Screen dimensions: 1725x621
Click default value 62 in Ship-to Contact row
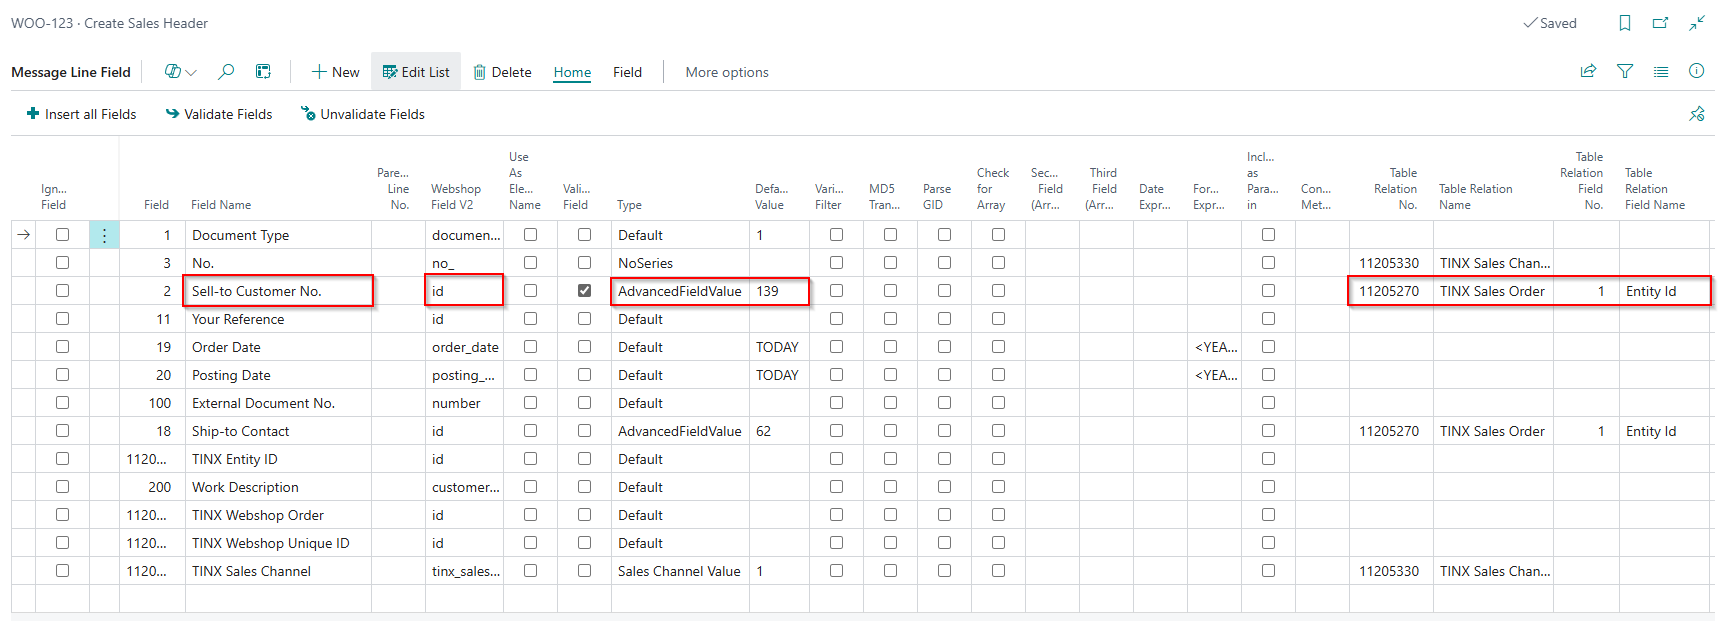[779, 431]
